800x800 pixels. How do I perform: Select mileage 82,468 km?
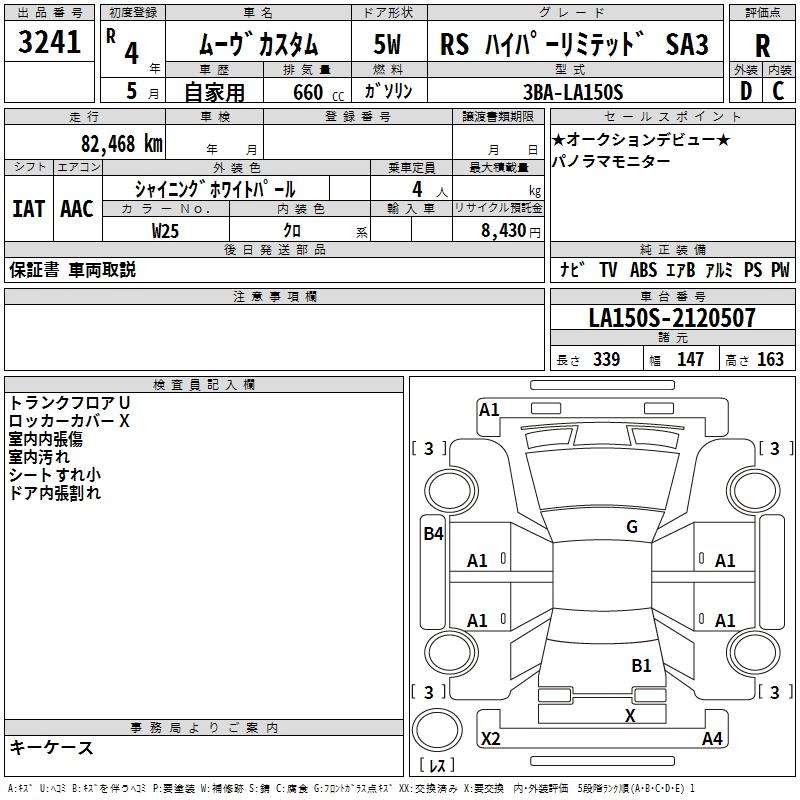[x=121, y=144]
